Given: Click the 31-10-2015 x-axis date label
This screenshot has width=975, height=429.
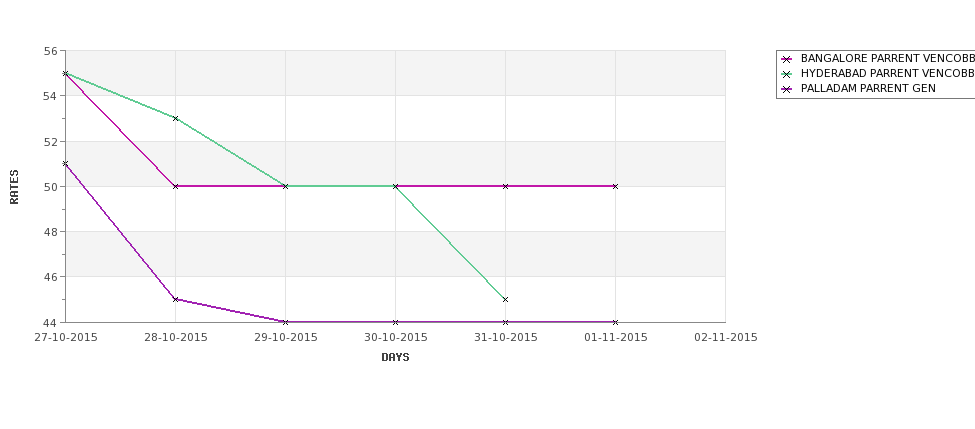Looking at the screenshot, I should [x=506, y=337].
